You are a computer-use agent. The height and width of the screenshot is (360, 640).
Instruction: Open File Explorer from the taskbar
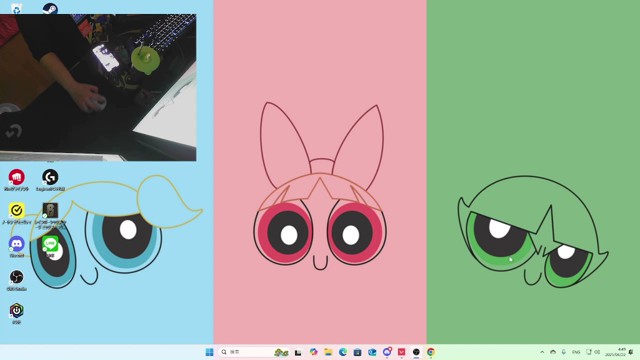[x=328, y=352]
